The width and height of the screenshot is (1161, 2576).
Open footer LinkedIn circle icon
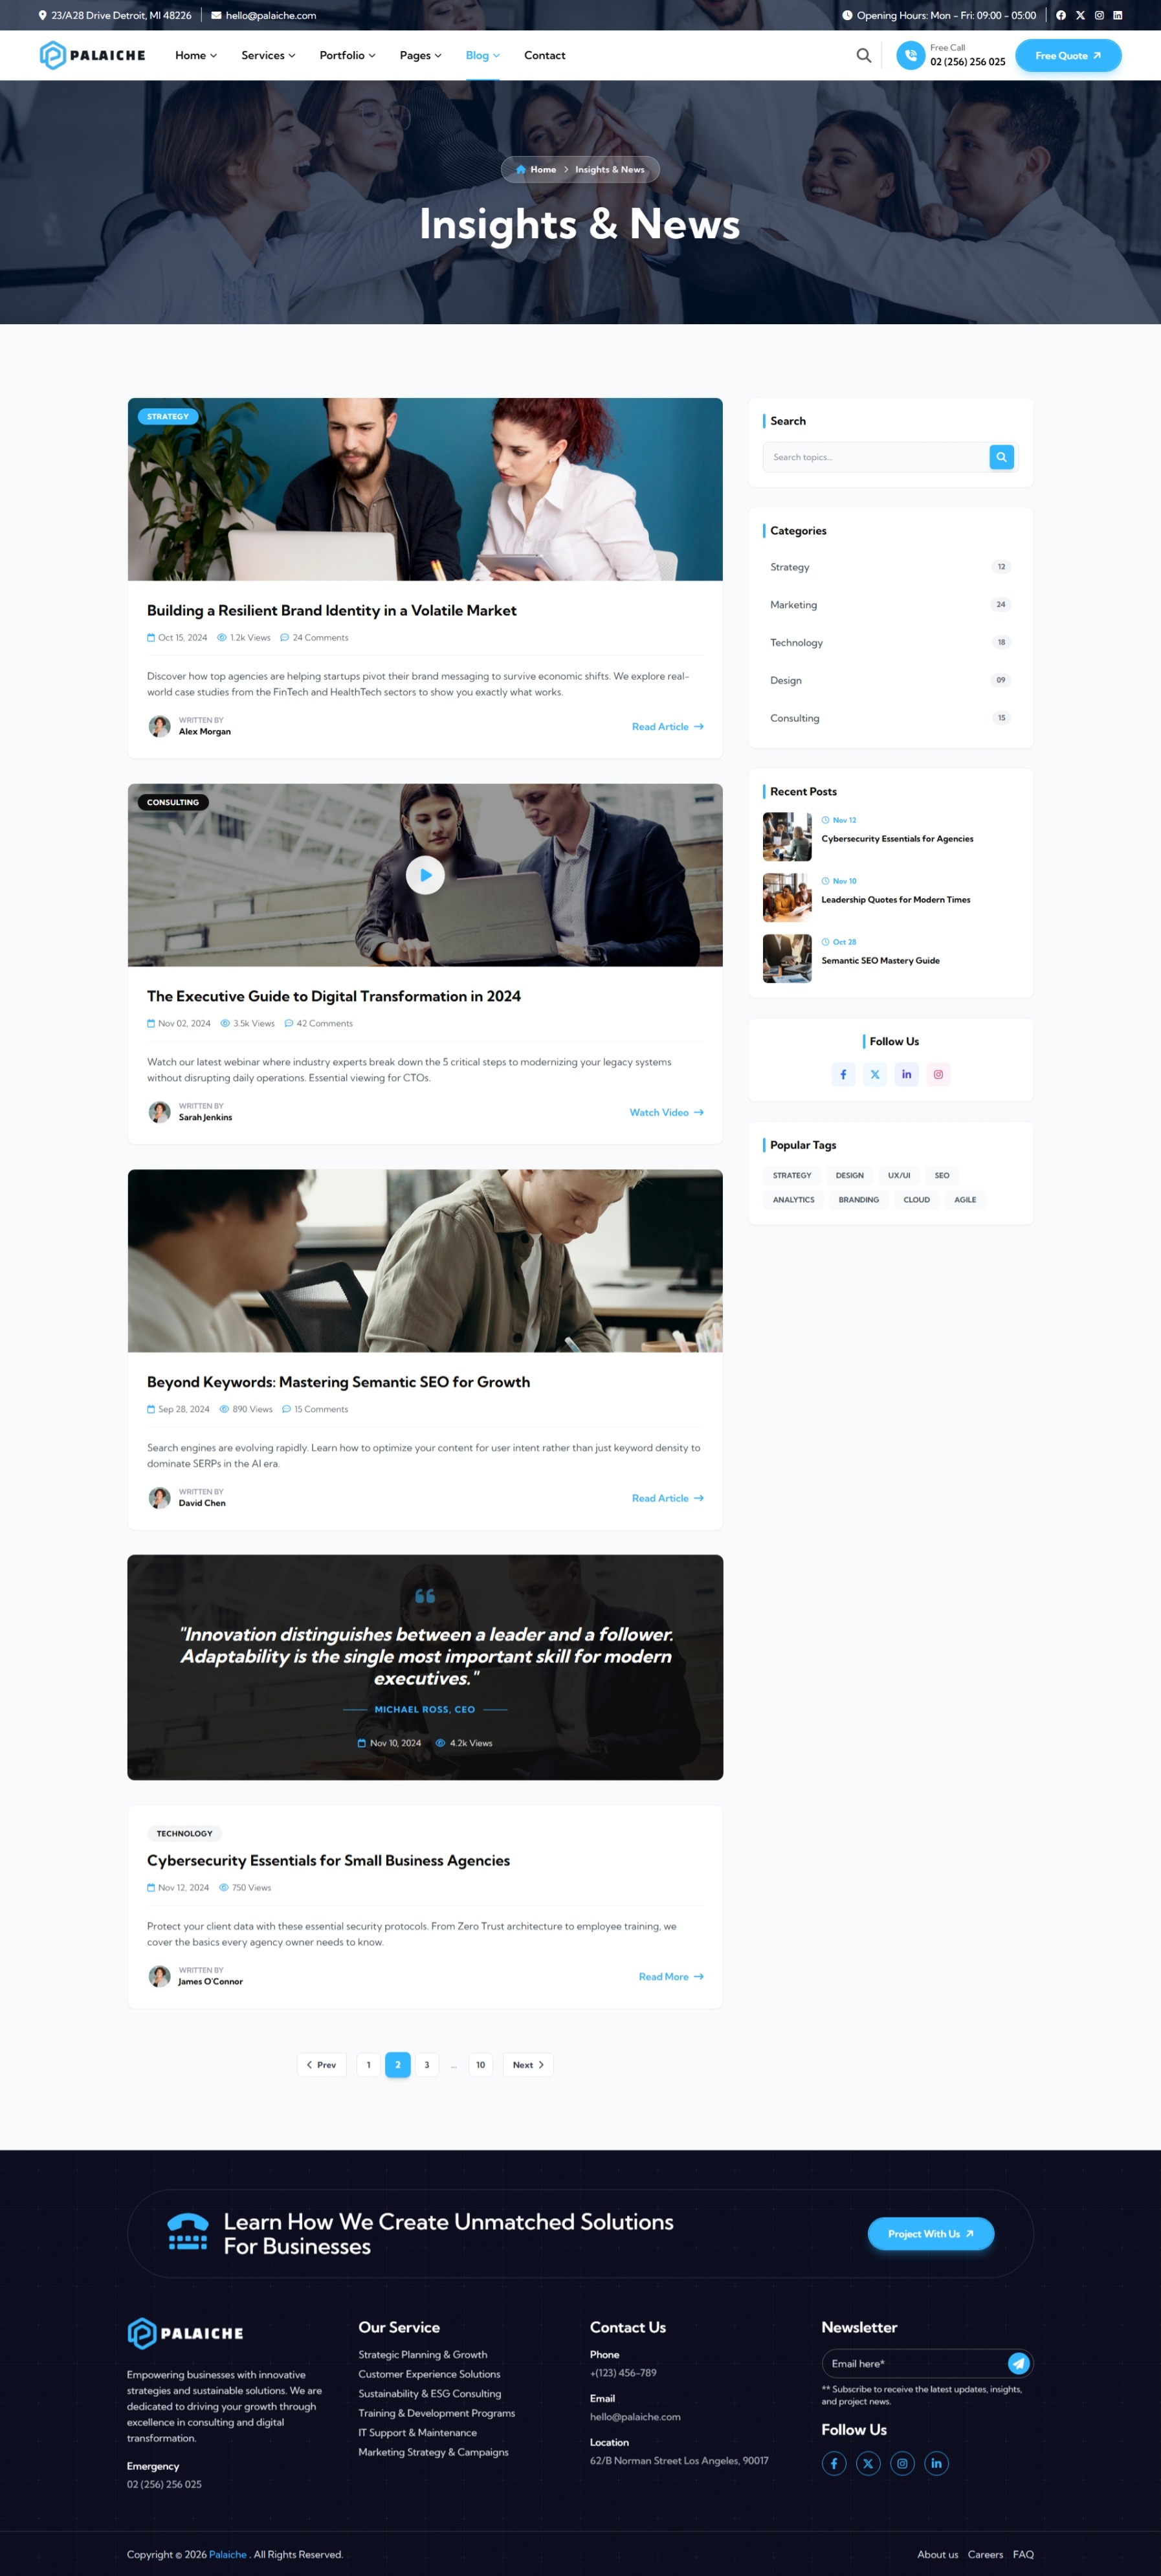[936, 2463]
